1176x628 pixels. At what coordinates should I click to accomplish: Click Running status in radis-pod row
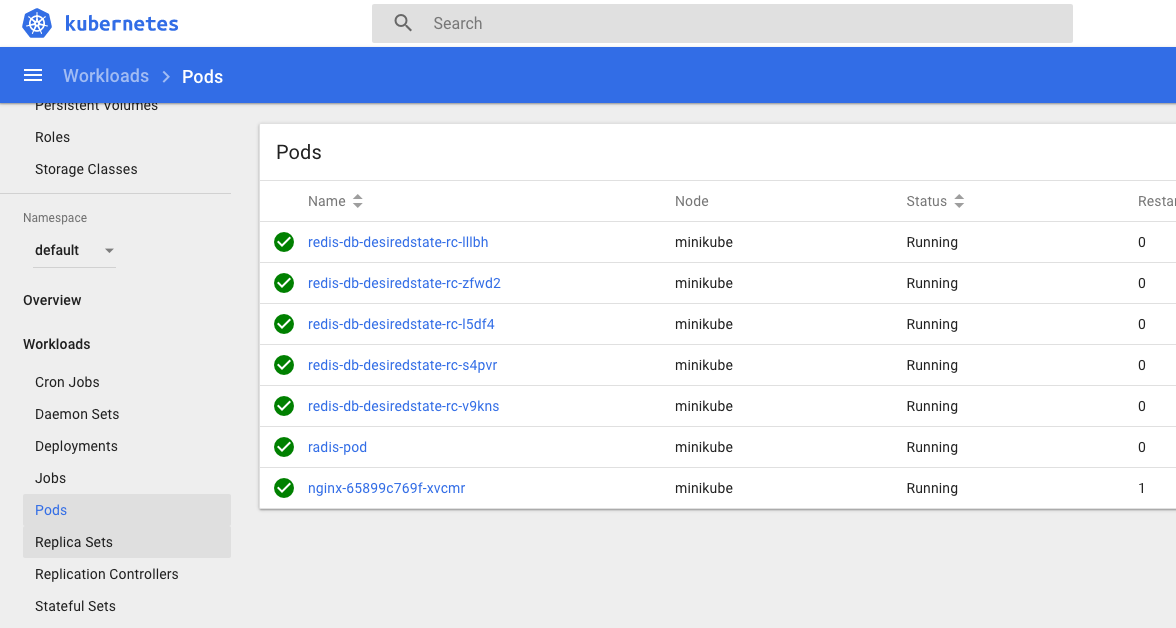coord(932,447)
